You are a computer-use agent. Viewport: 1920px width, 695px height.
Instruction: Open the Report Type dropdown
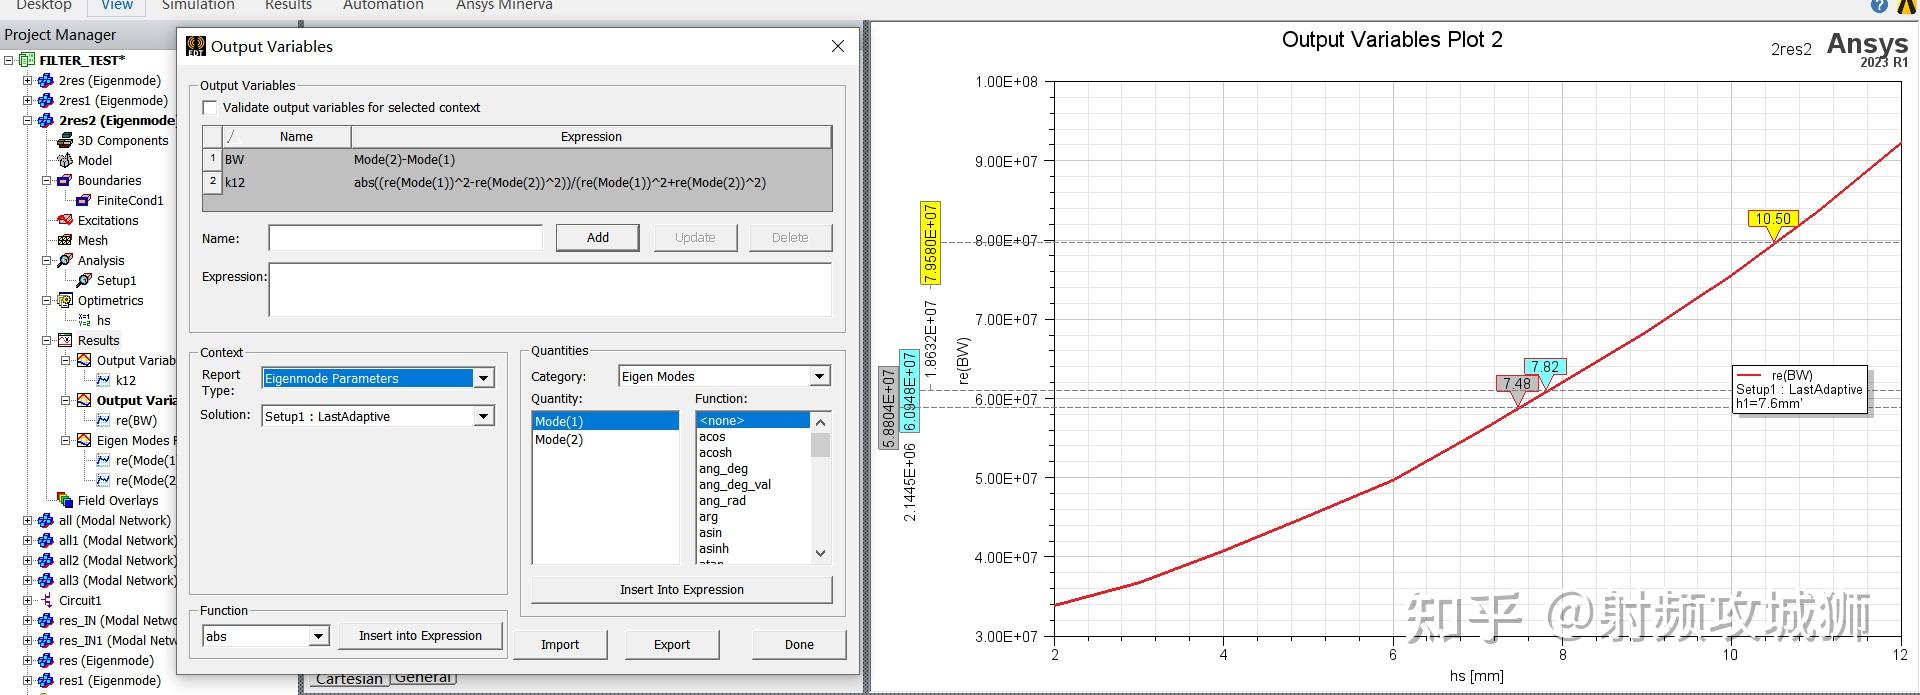(x=484, y=378)
